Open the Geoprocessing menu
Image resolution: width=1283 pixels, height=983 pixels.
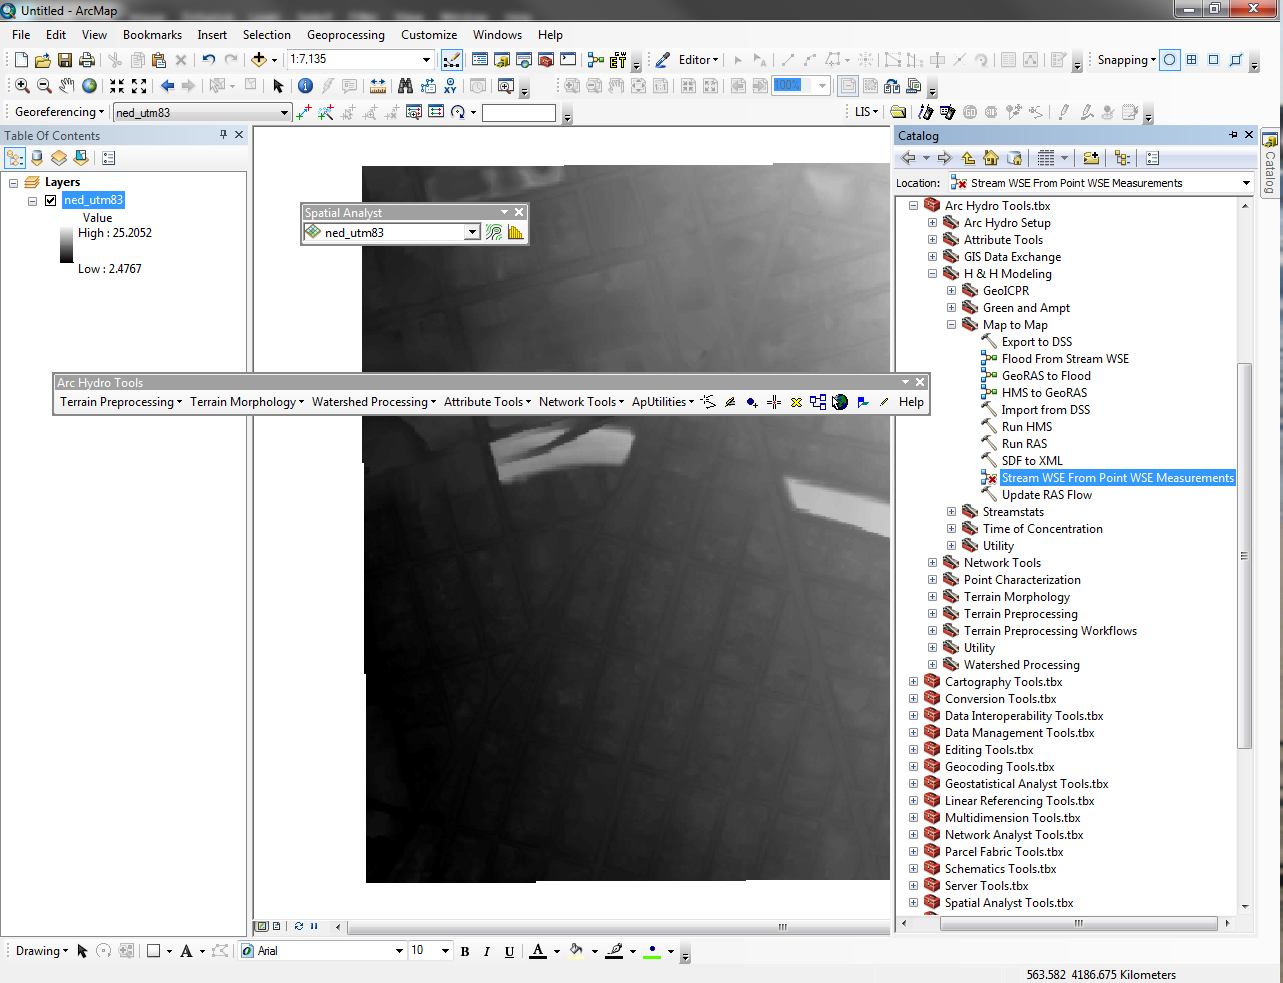pos(345,34)
